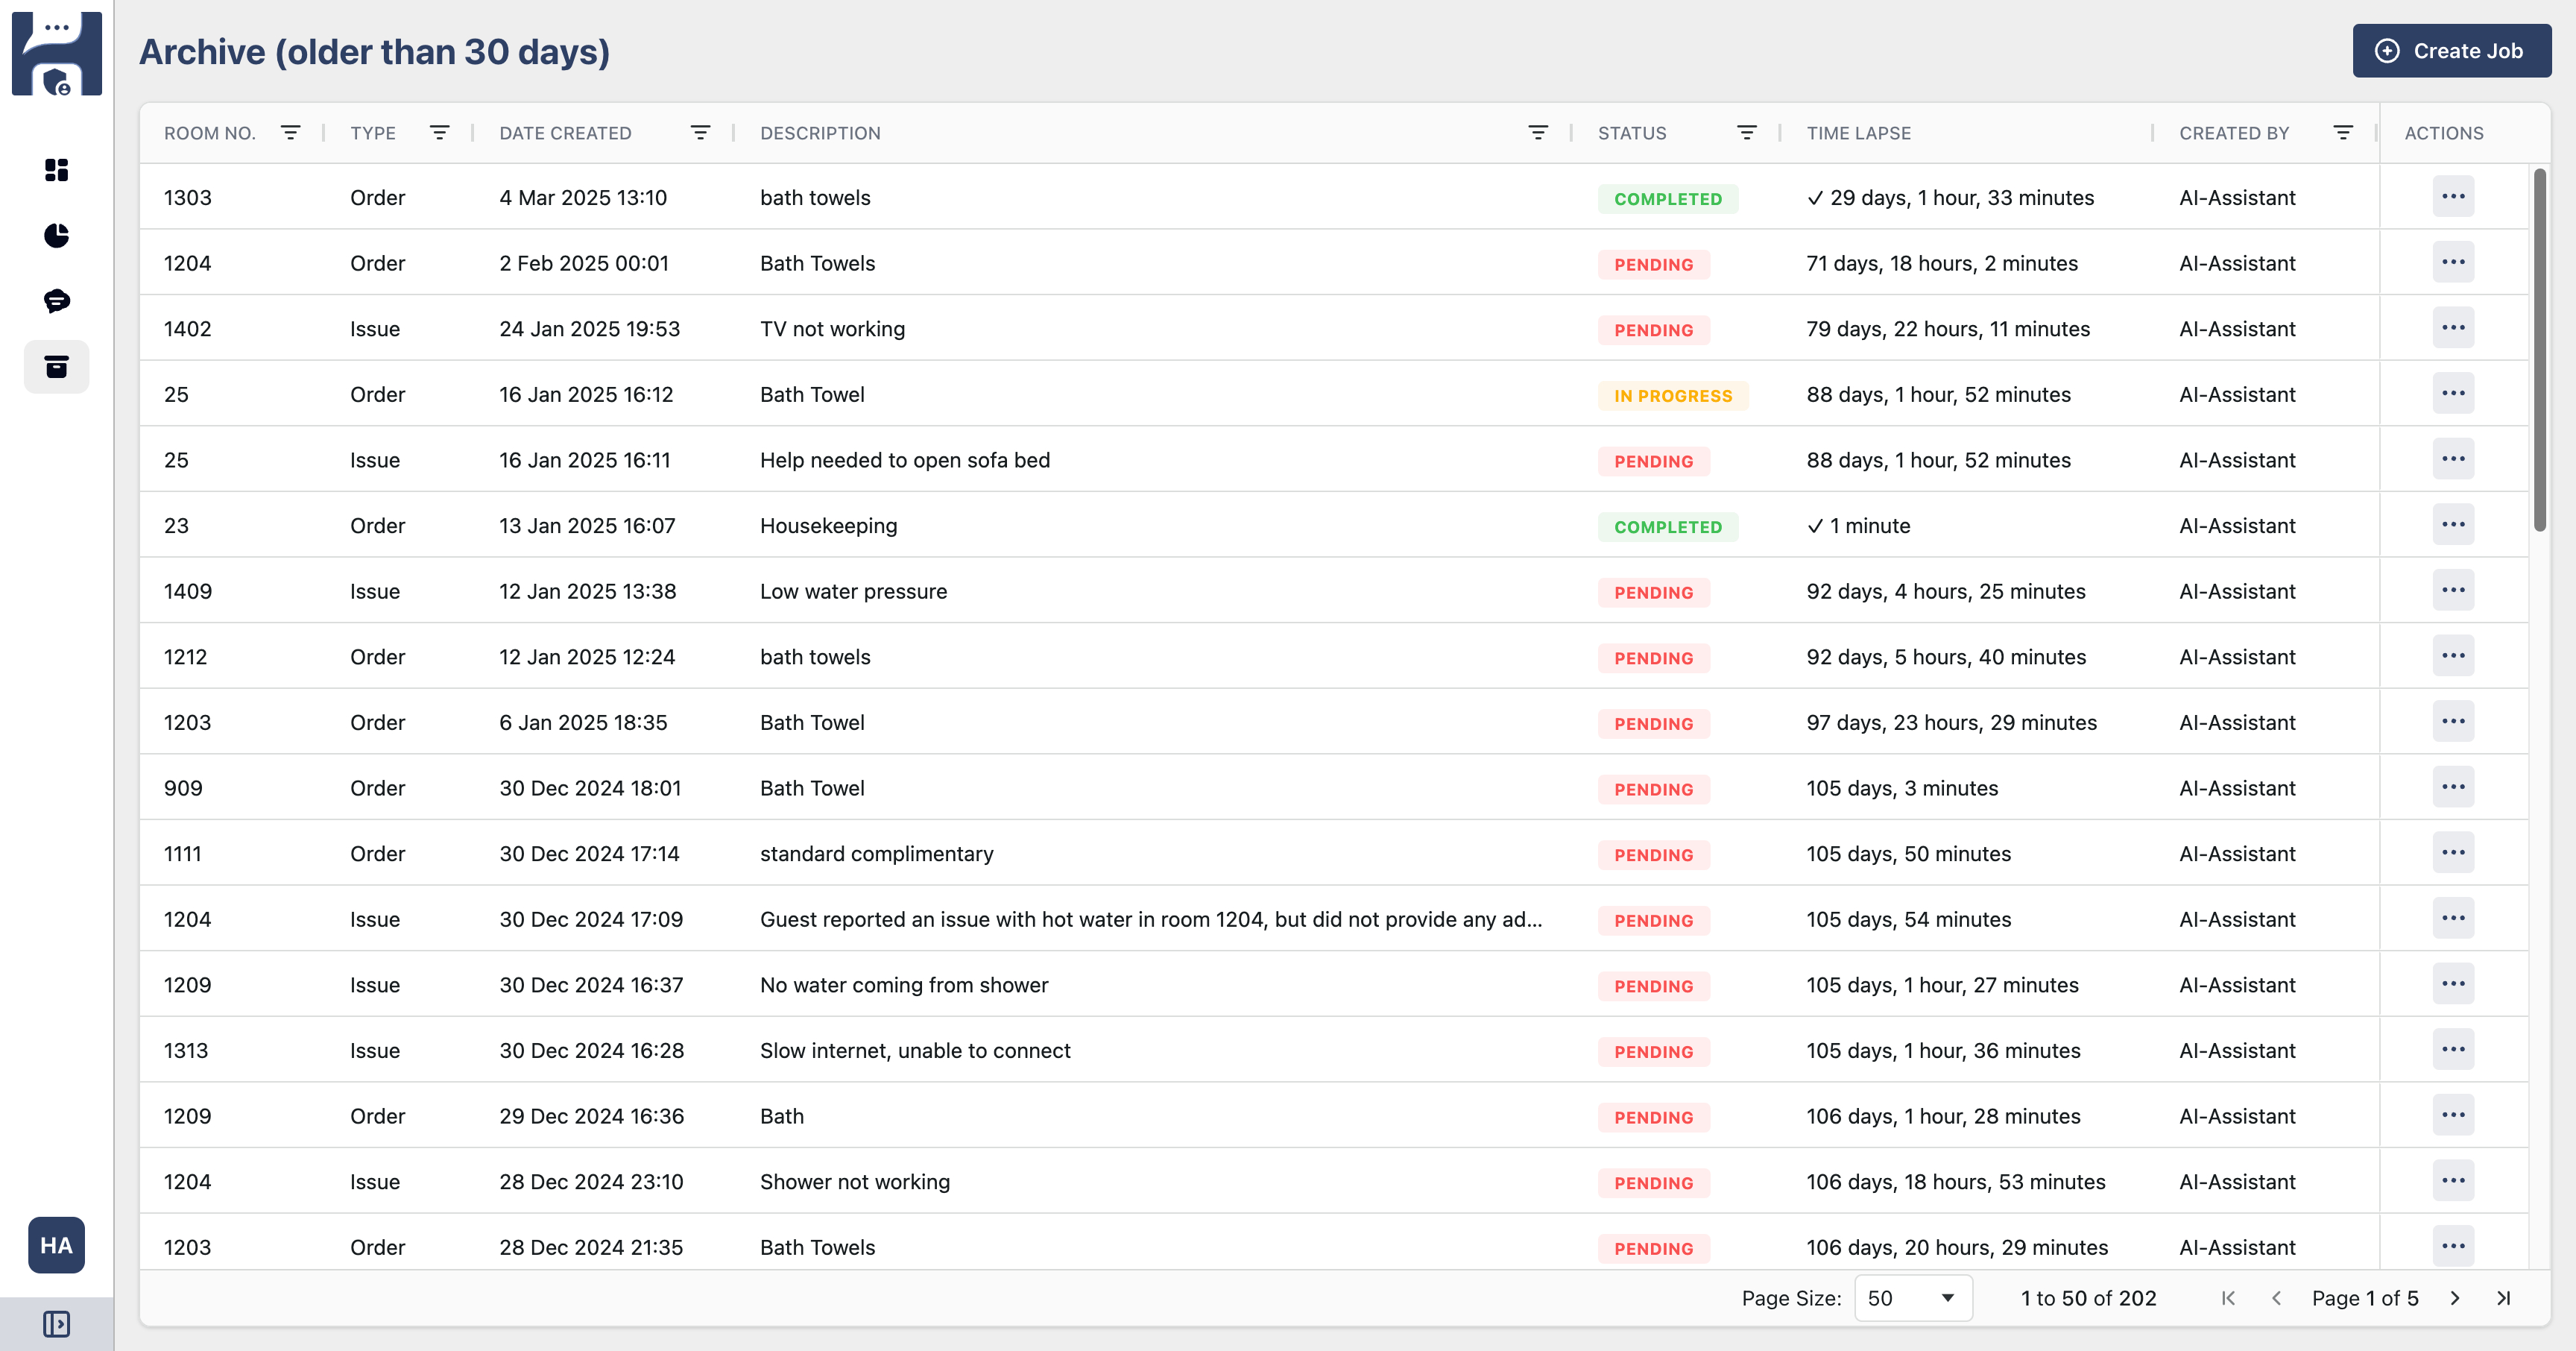
Task: Open actions menu for room 25 Bath Towel
Action: [x=2453, y=393]
